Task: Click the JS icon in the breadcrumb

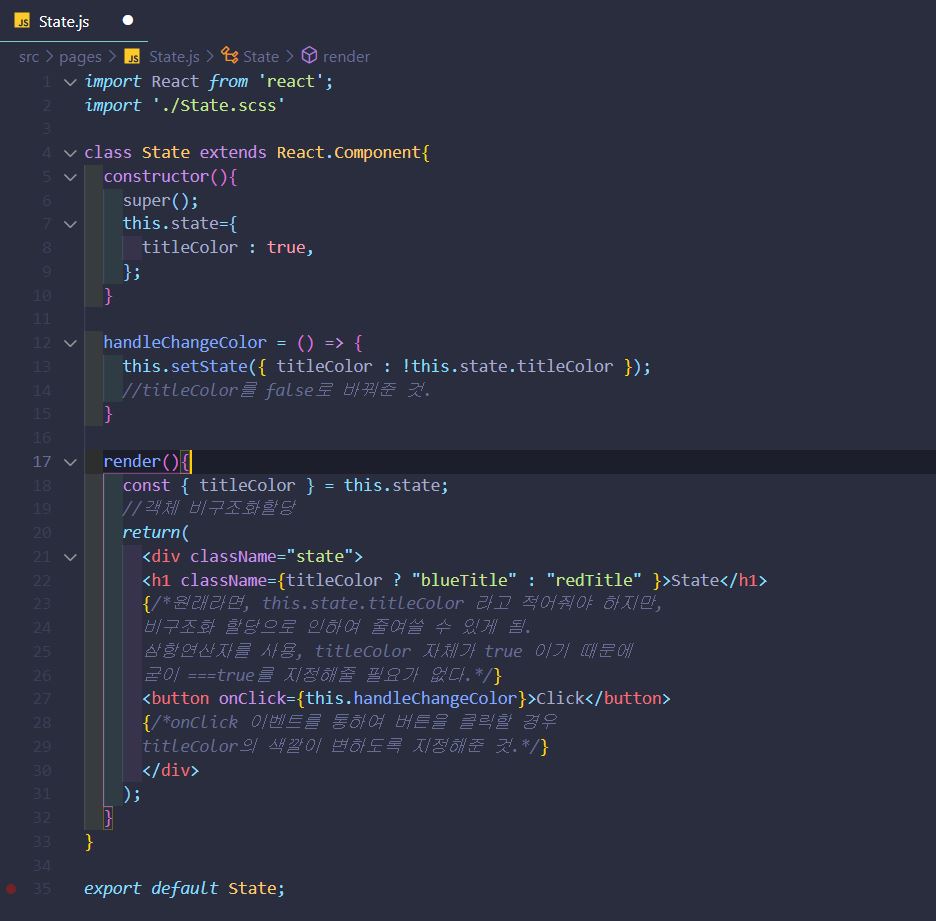Action: coord(132,57)
